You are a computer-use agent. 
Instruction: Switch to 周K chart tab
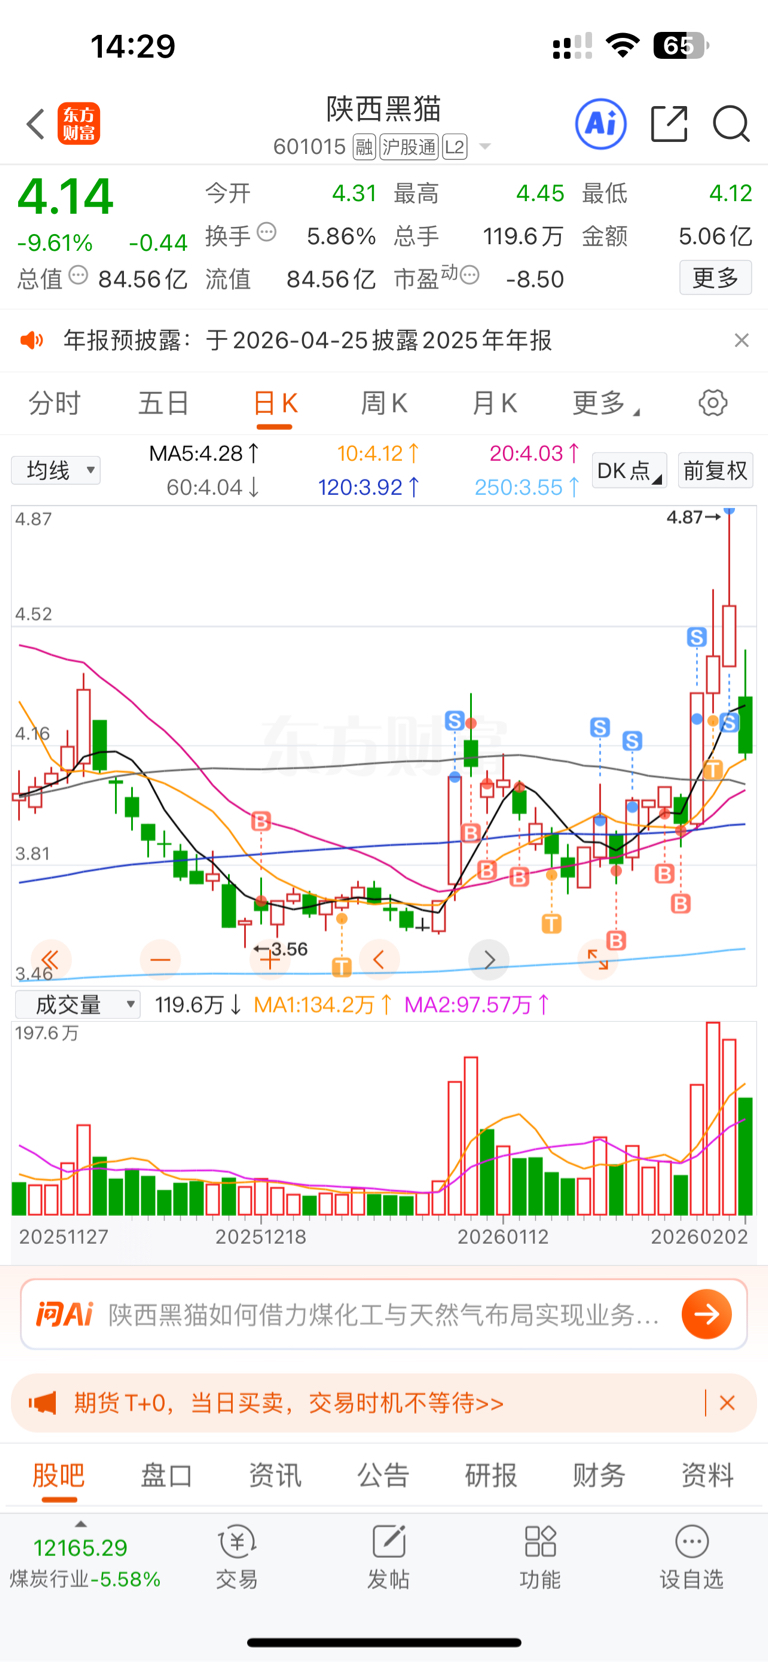click(x=384, y=403)
